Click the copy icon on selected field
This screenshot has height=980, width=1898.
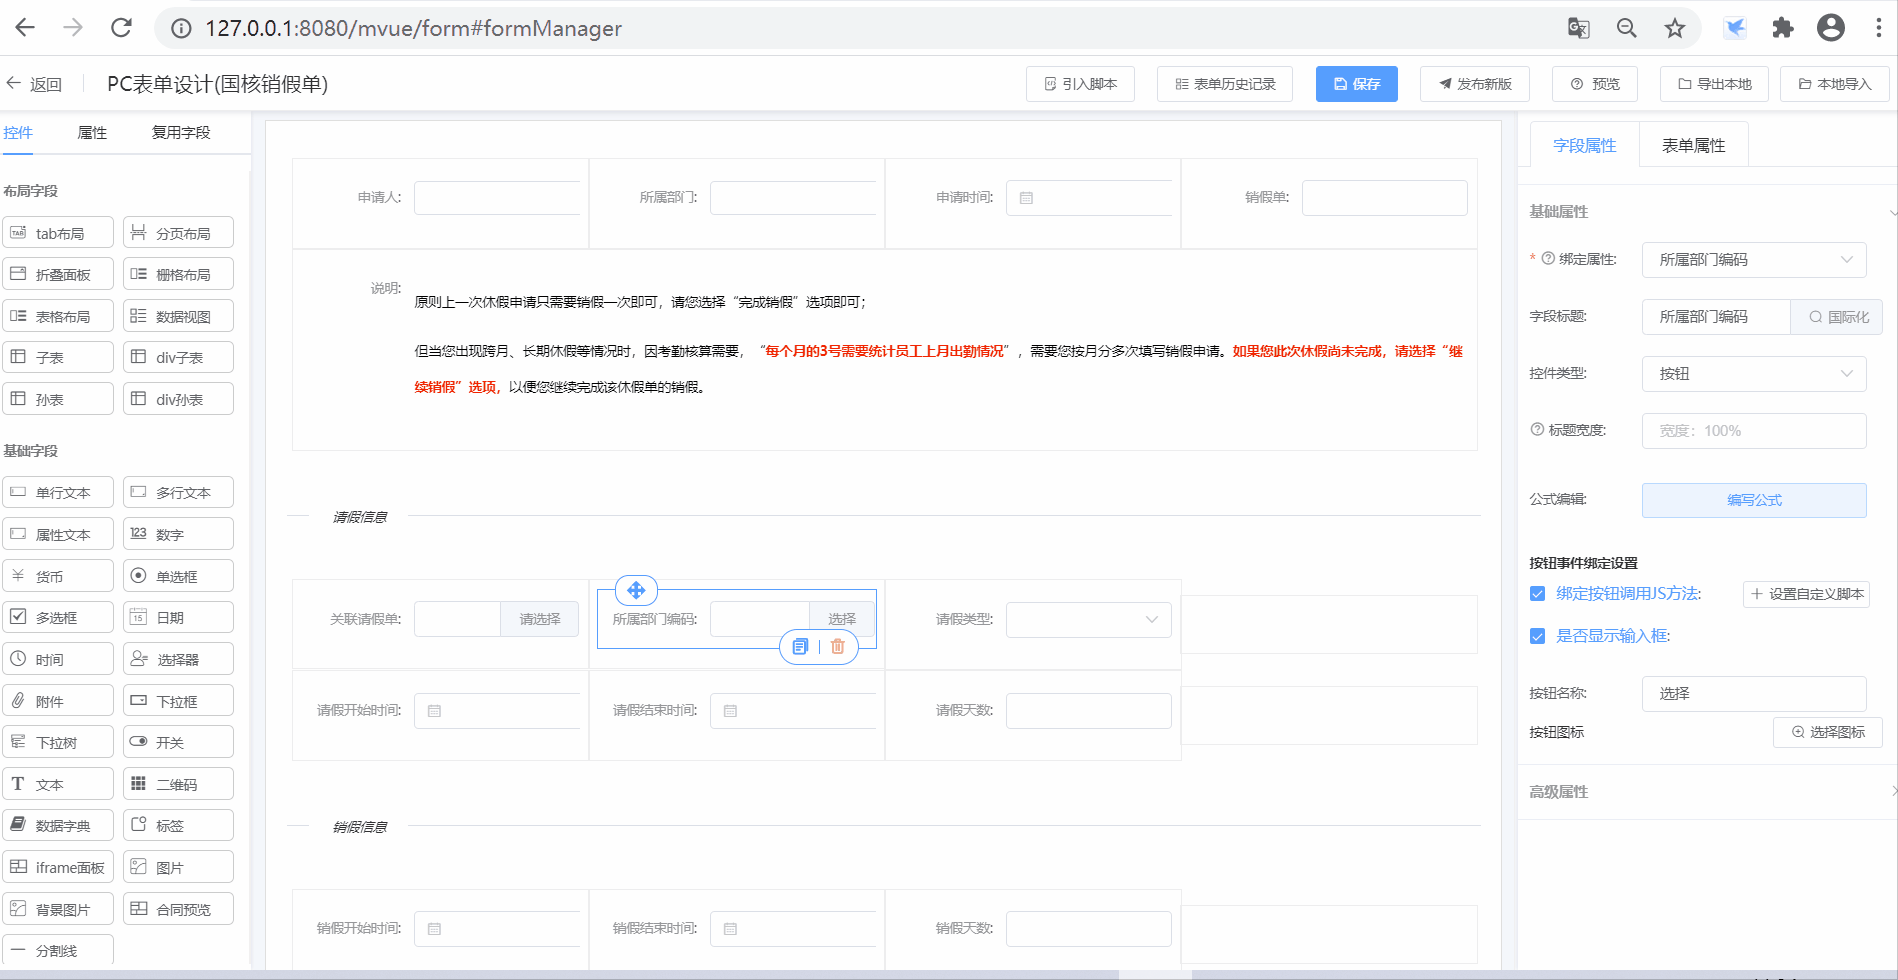pos(800,647)
